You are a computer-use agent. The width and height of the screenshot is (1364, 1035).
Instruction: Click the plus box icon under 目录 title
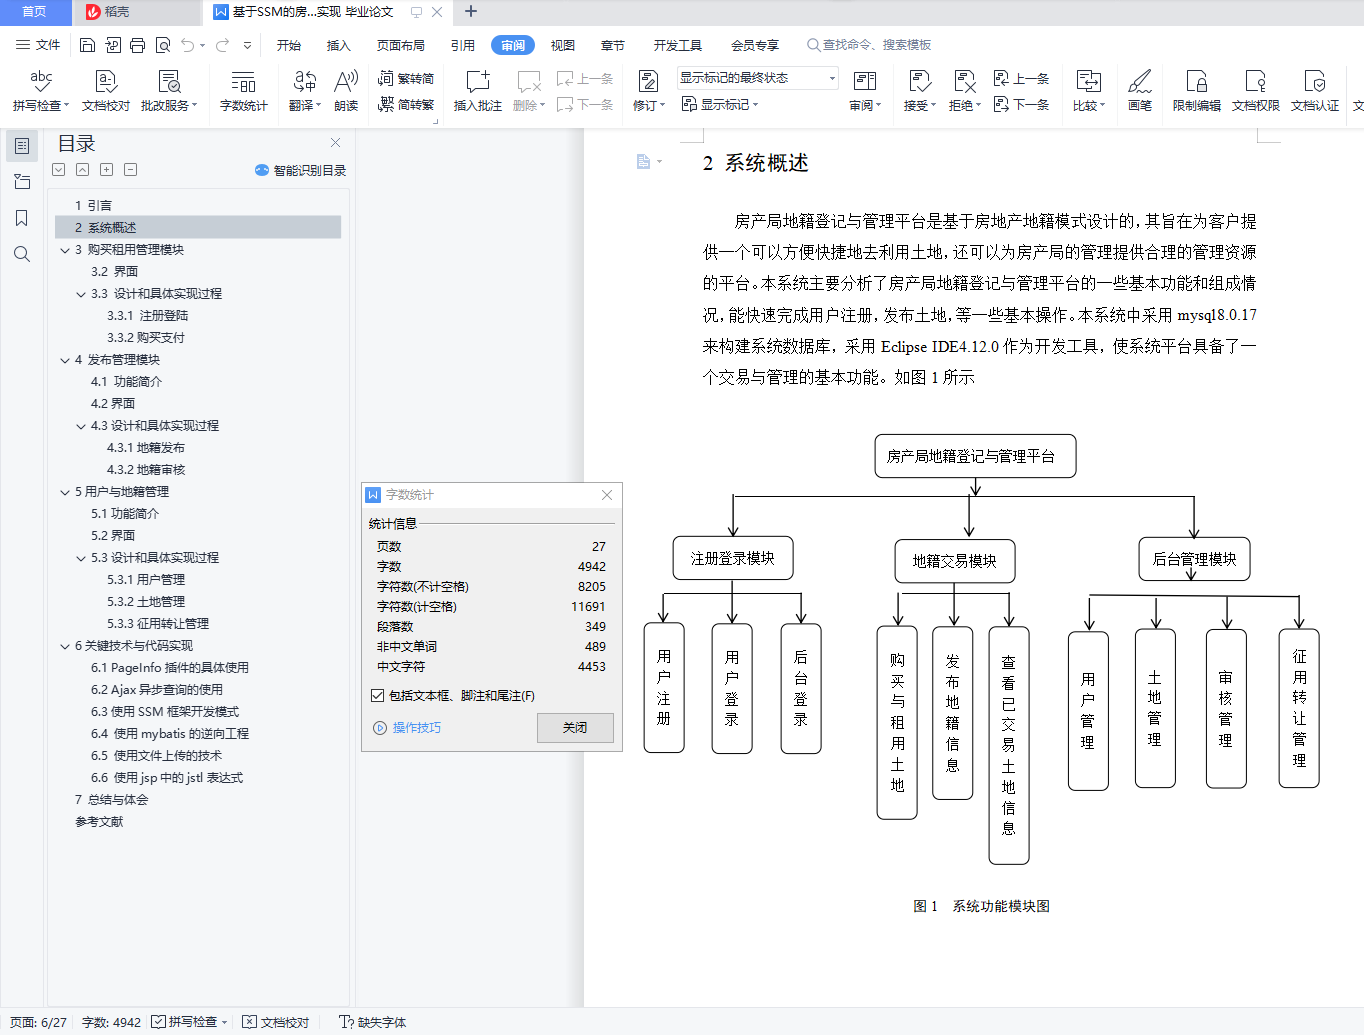coord(107,170)
